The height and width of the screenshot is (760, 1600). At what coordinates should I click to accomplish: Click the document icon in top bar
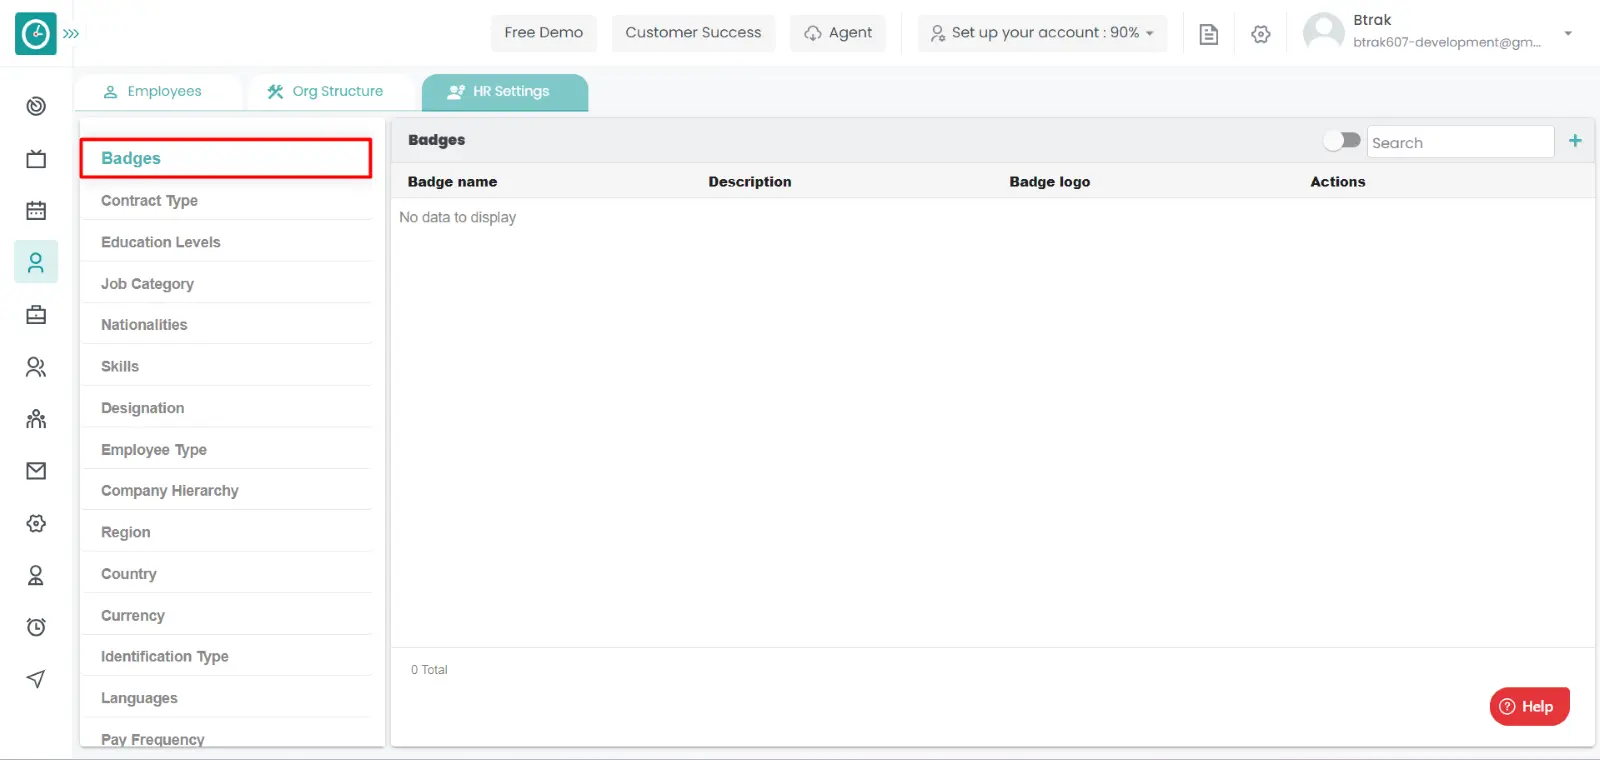click(x=1209, y=34)
